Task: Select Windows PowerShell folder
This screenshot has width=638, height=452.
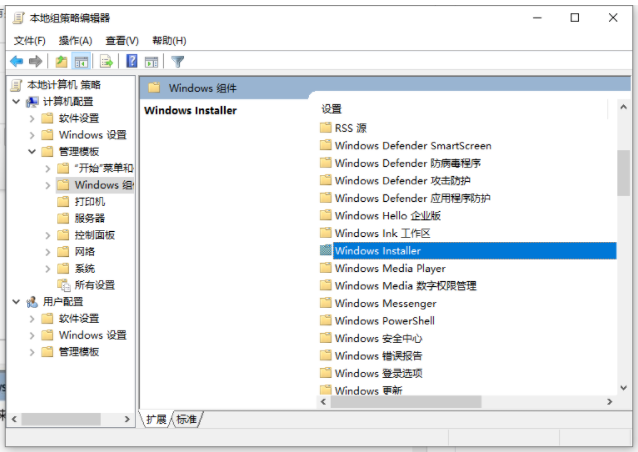Action: point(385,321)
